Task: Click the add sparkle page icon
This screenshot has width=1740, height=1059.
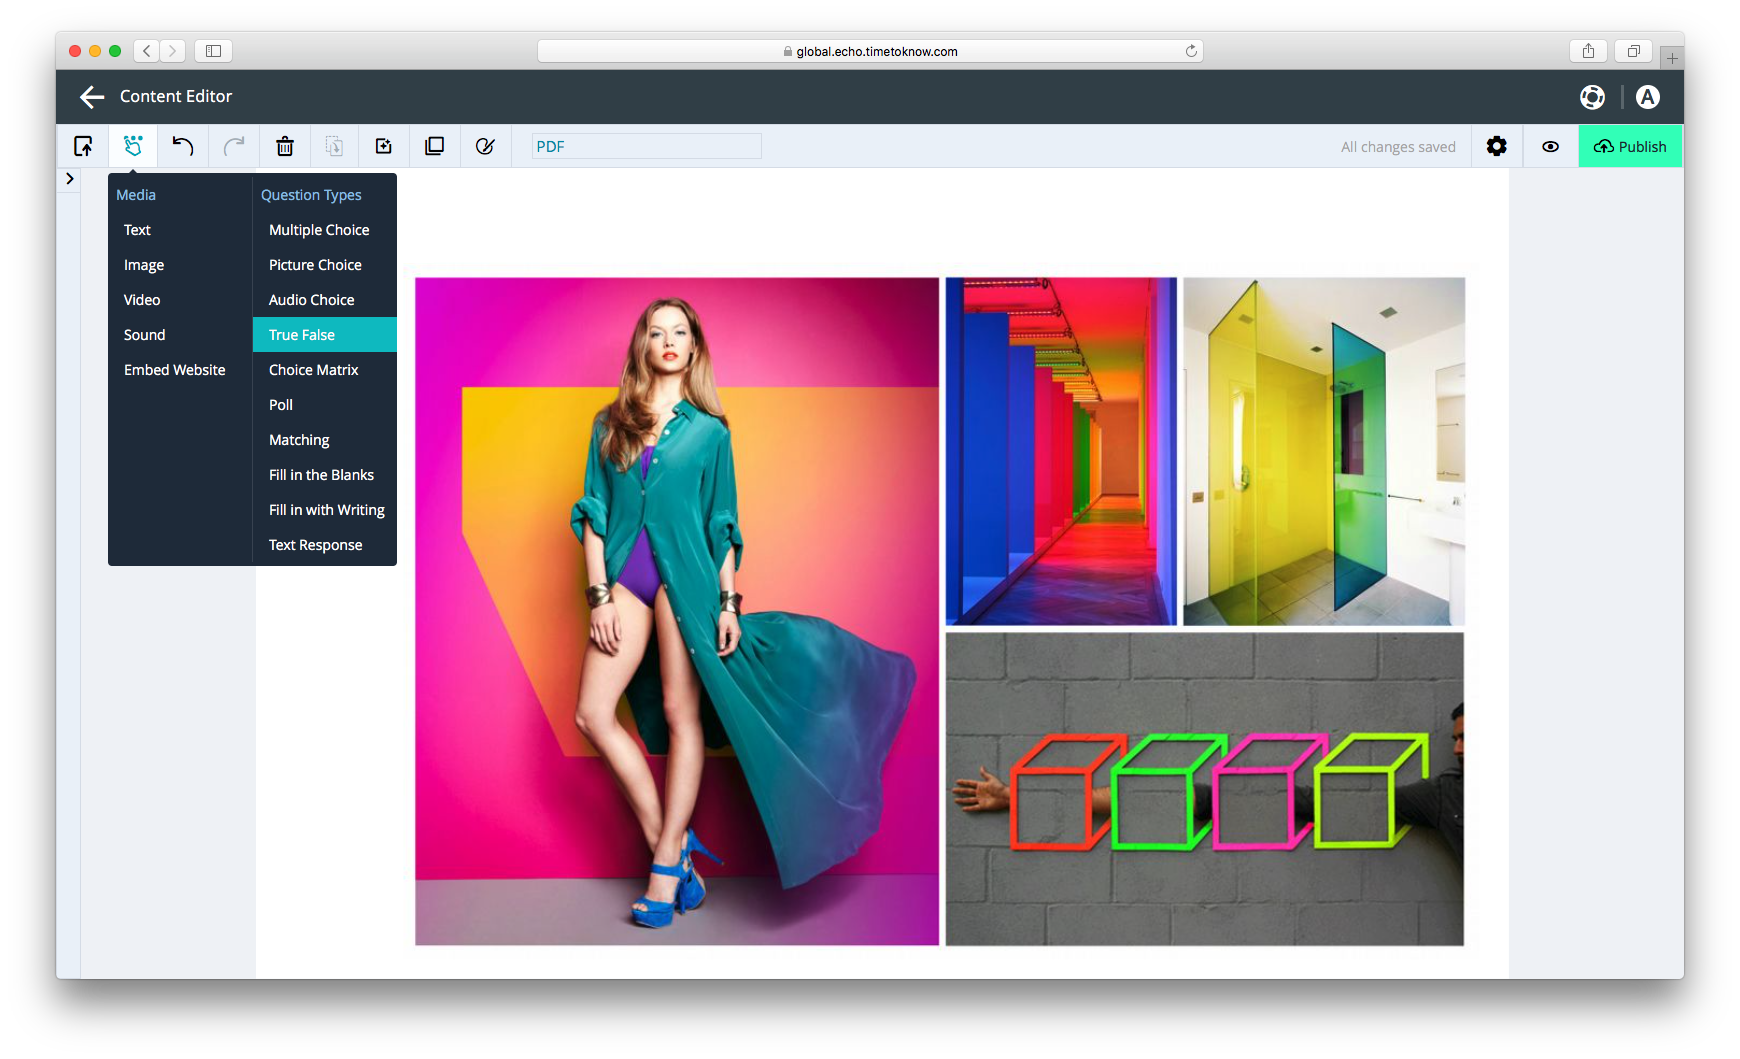Action: coord(384,146)
